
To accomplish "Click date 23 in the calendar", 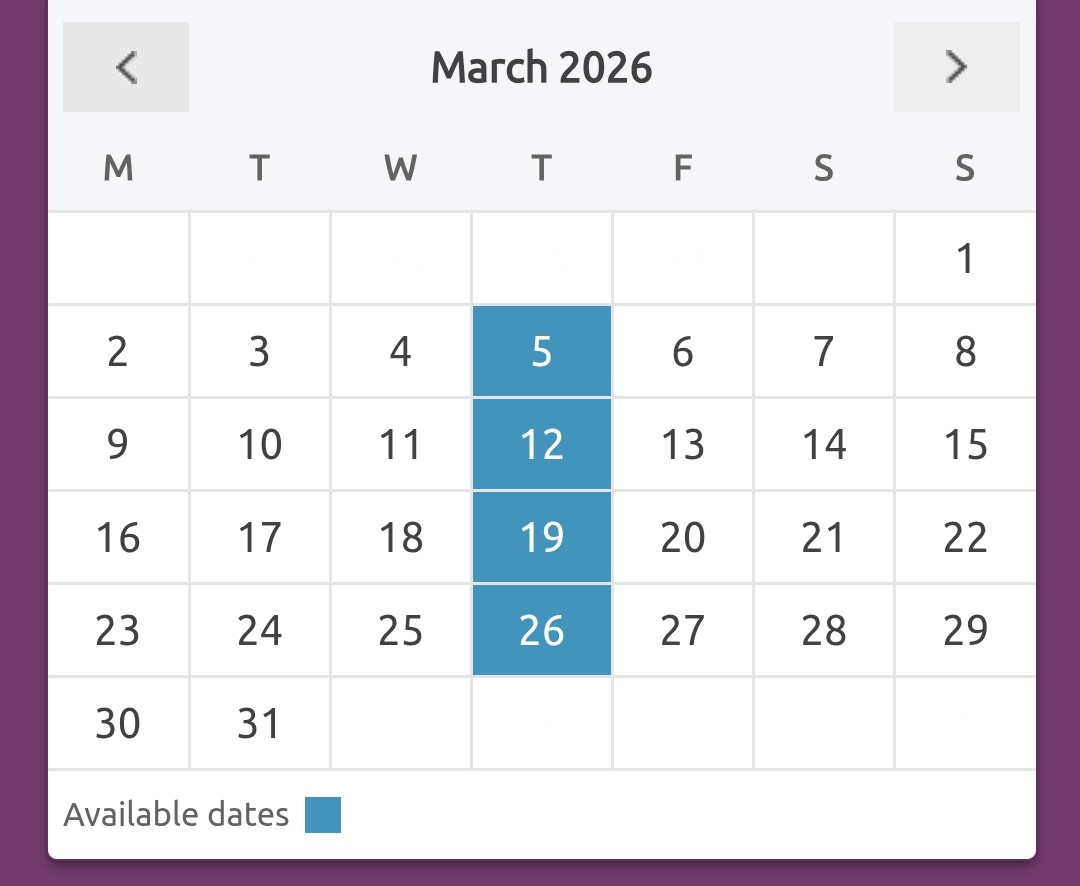I will [x=118, y=631].
